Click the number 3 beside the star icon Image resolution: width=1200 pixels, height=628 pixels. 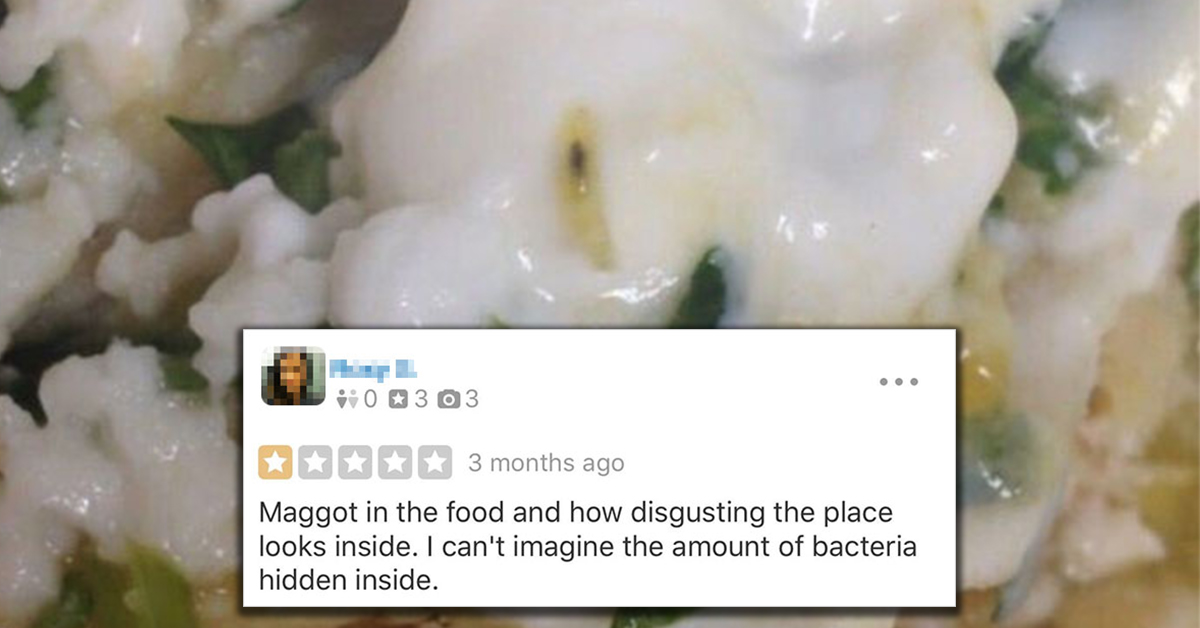(421, 399)
